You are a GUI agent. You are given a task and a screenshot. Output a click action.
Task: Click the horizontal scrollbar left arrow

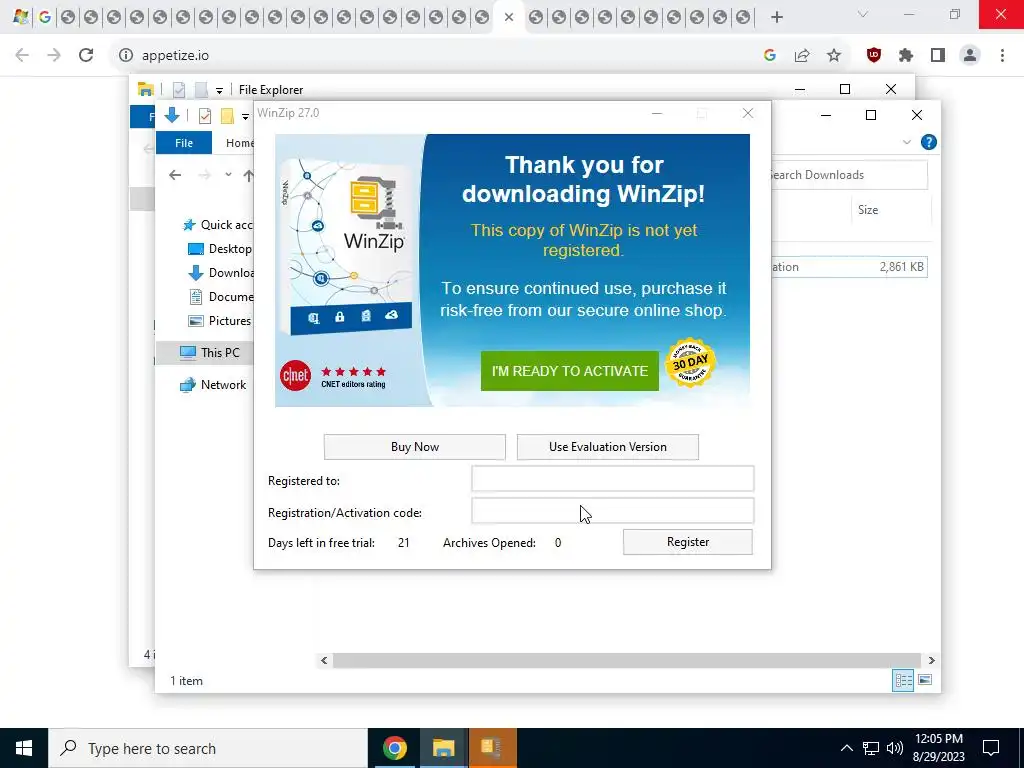(324, 660)
